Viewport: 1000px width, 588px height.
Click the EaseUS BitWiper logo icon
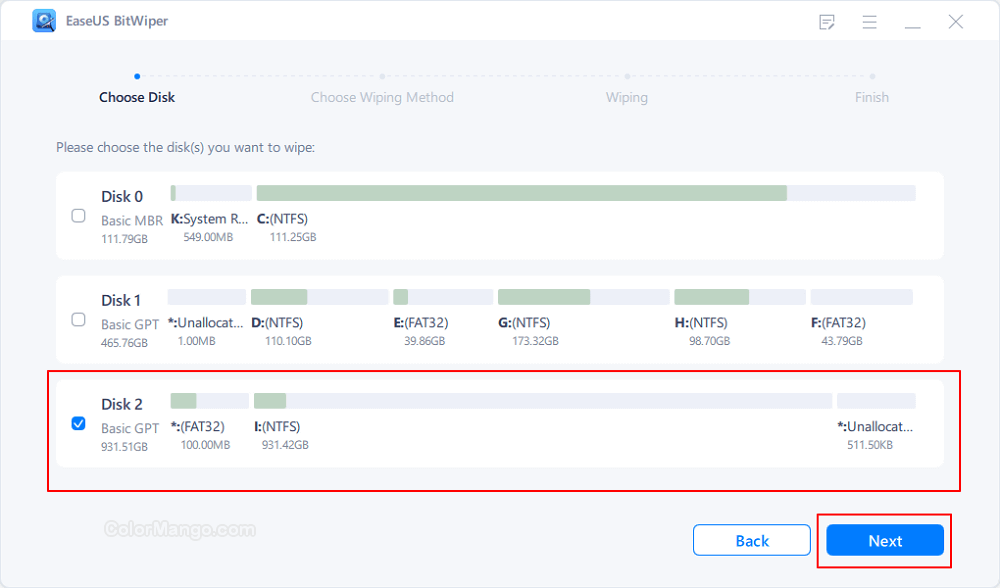tap(44, 21)
